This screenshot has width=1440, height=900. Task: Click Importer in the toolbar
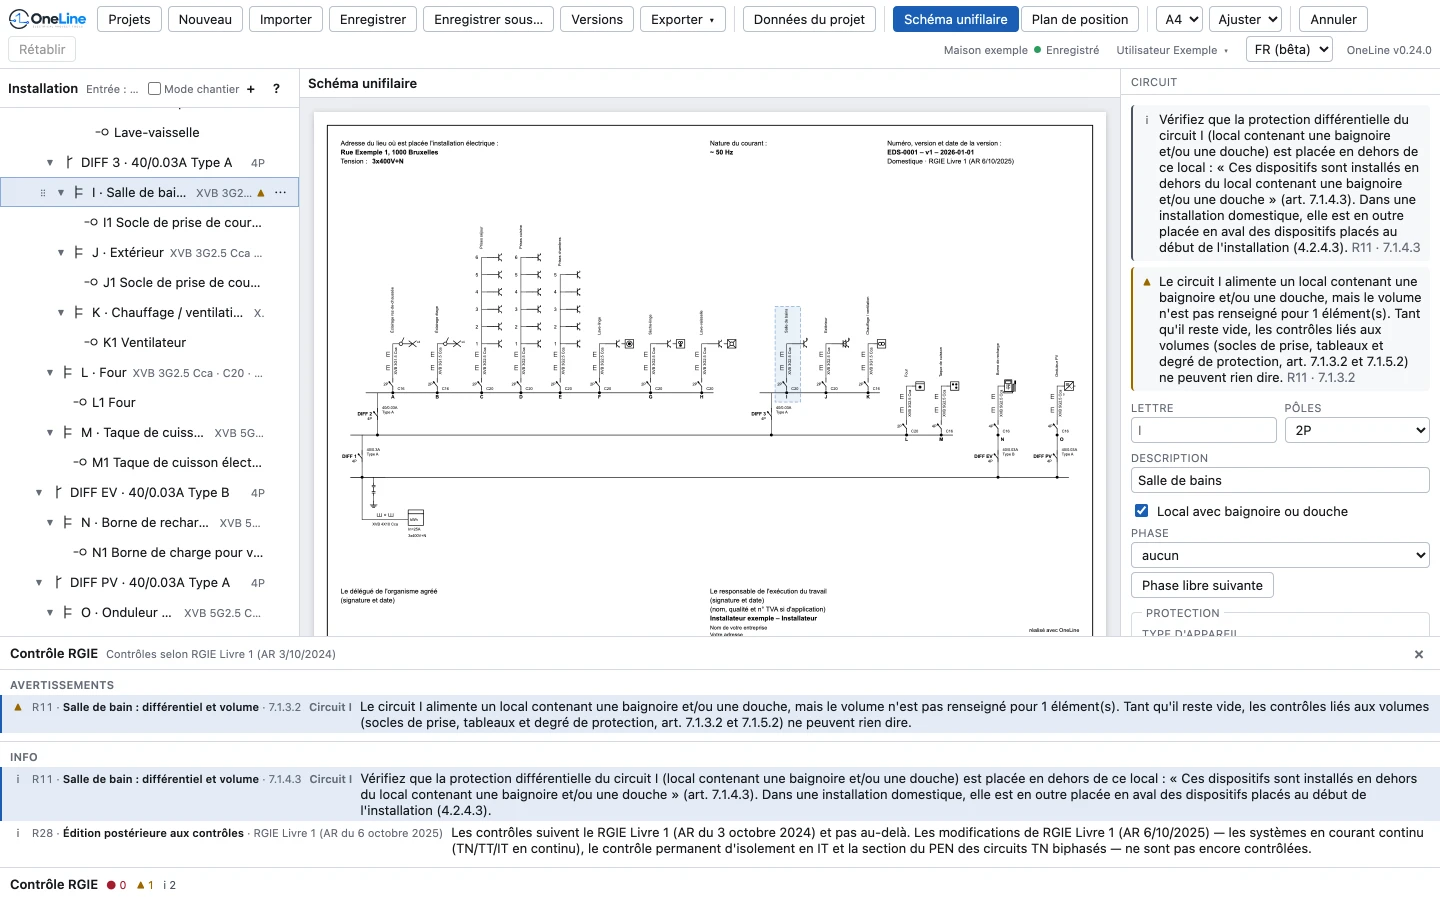pos(286,19)
